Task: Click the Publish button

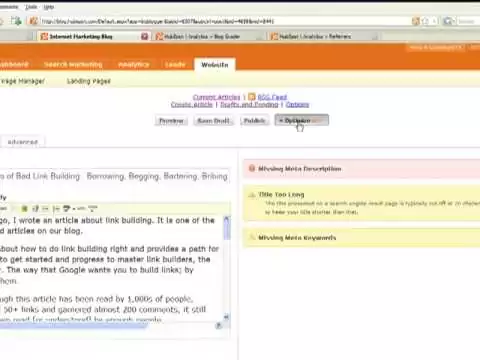Action: click(x=254, y=121)
